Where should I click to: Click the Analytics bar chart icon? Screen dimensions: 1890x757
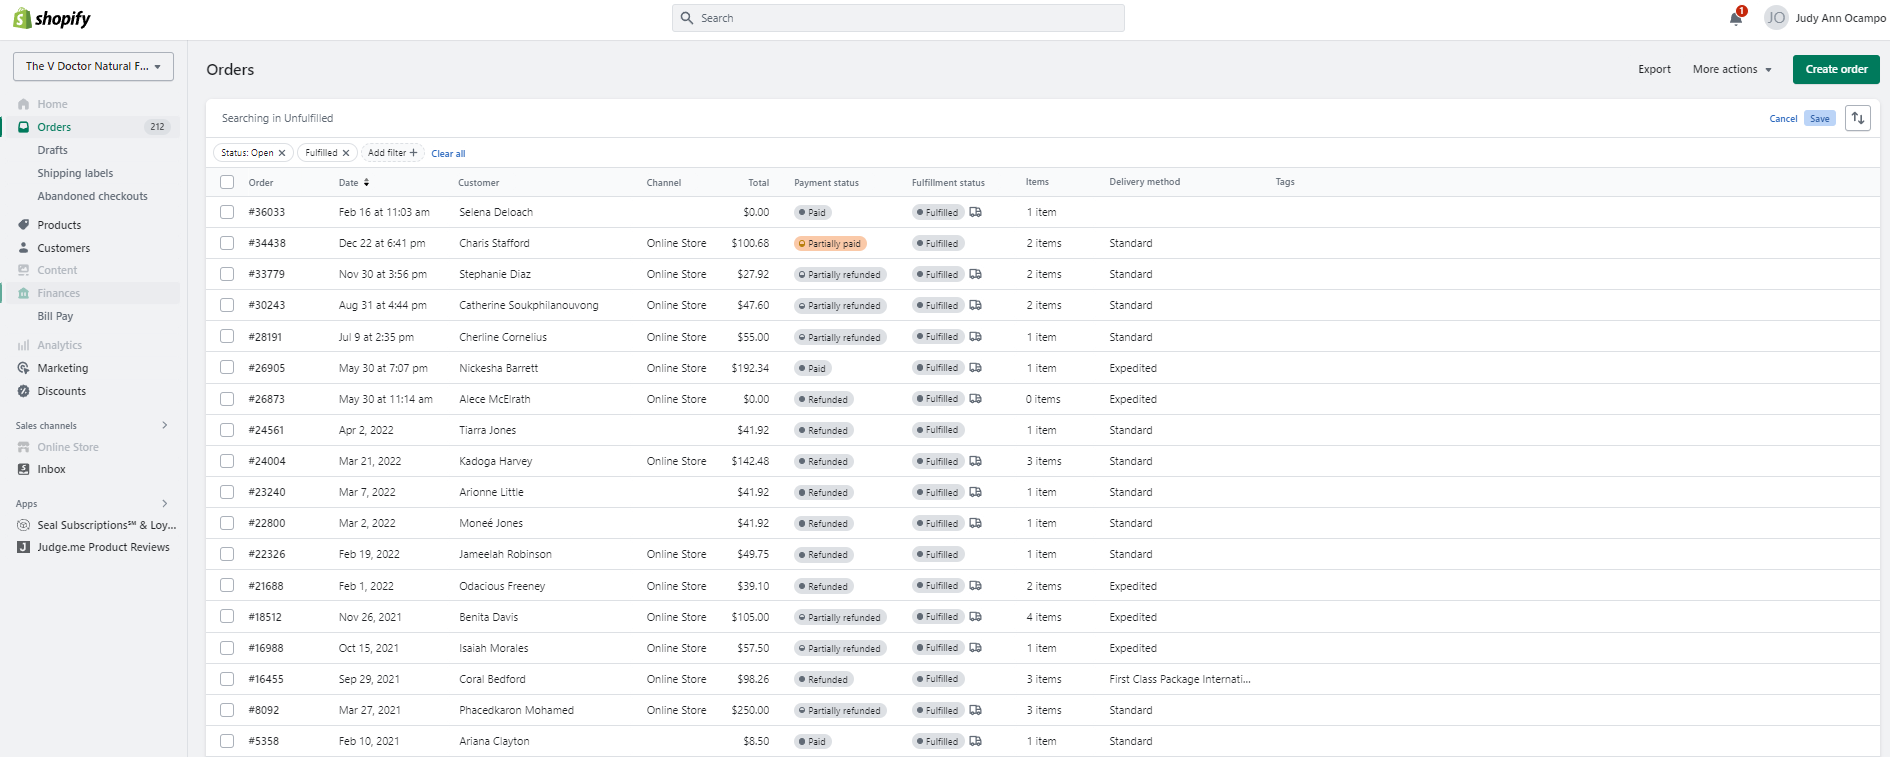click(x=23, y=345)
